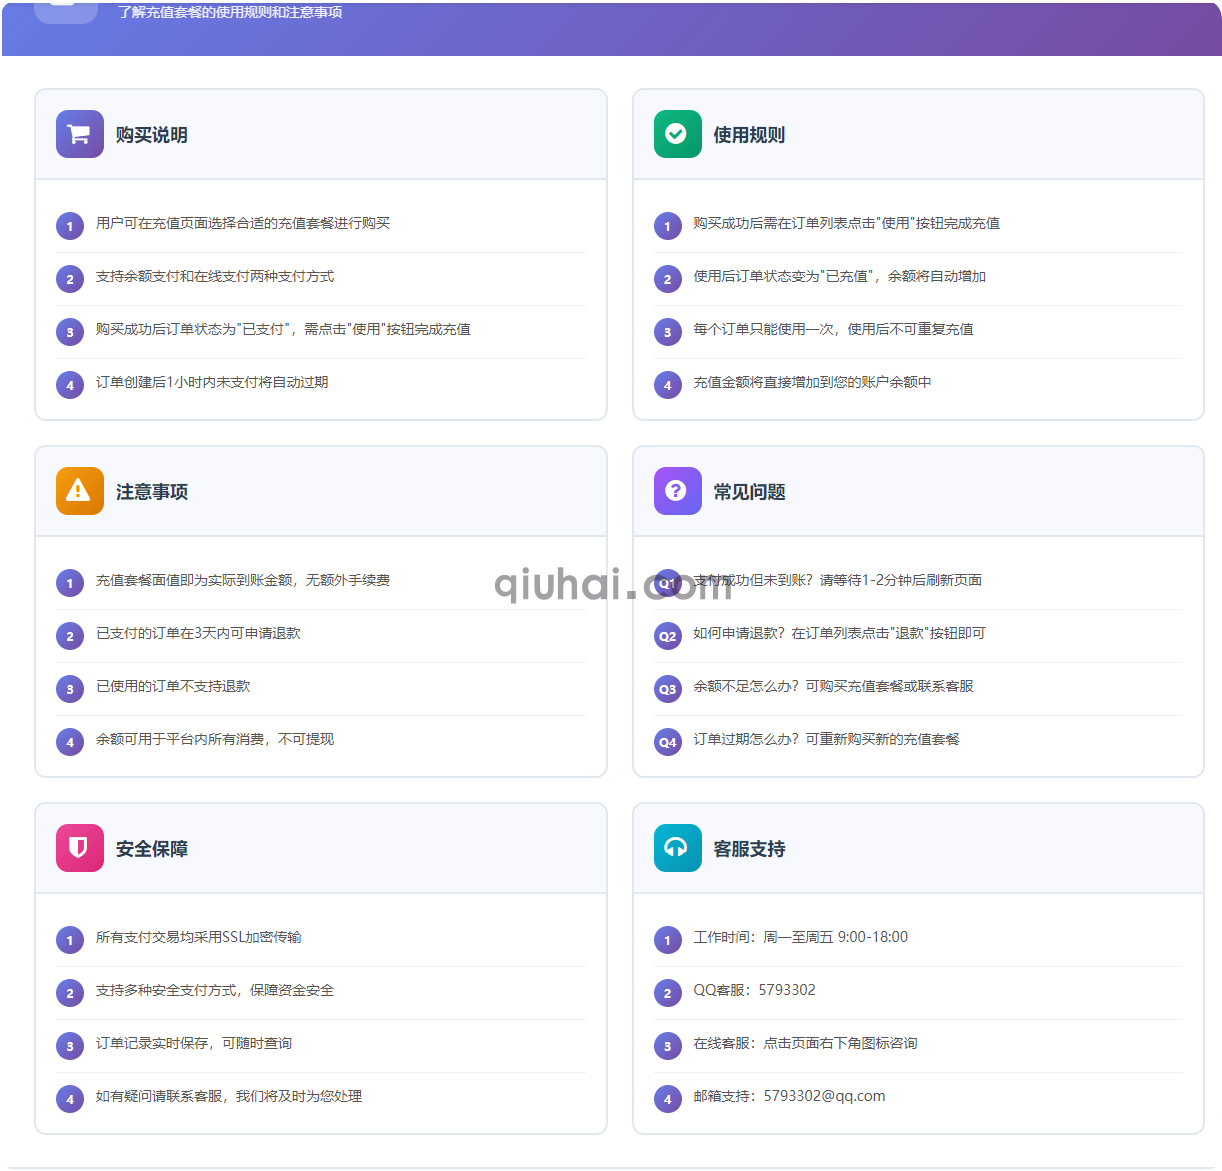Click step 4 badge under 购买说明

coord(69,384)
